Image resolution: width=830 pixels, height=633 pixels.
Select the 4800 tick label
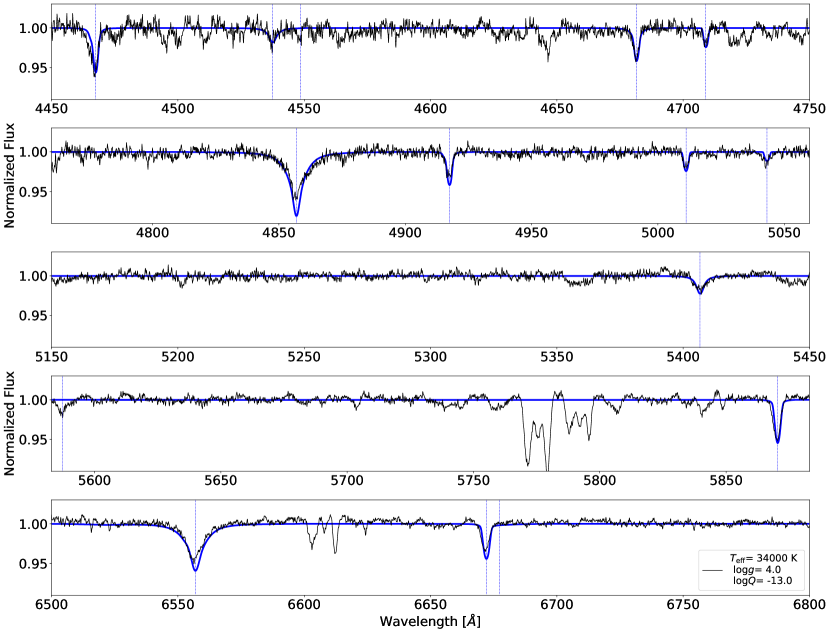click(152, 232)
